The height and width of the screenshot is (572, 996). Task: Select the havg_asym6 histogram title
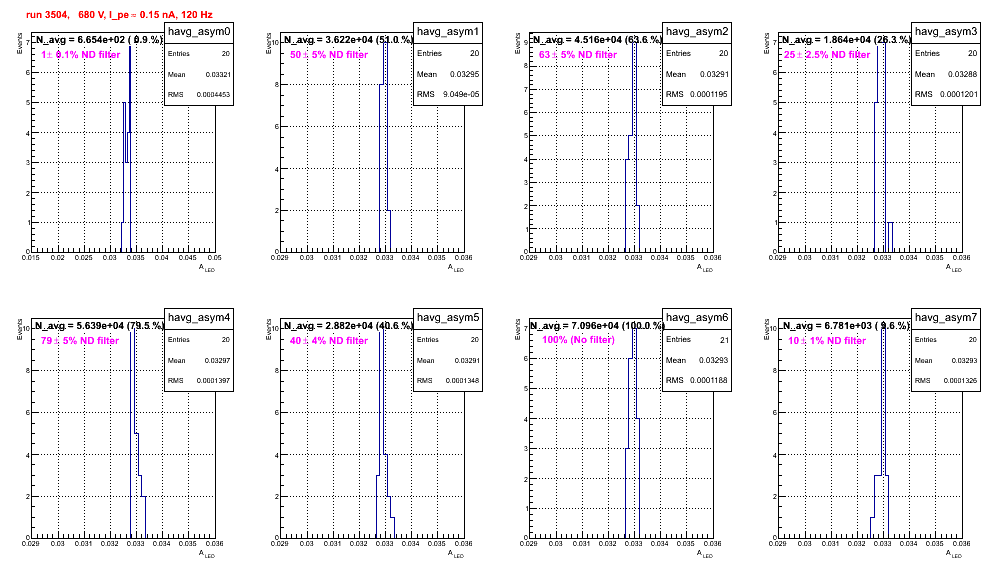pos(697,318)
